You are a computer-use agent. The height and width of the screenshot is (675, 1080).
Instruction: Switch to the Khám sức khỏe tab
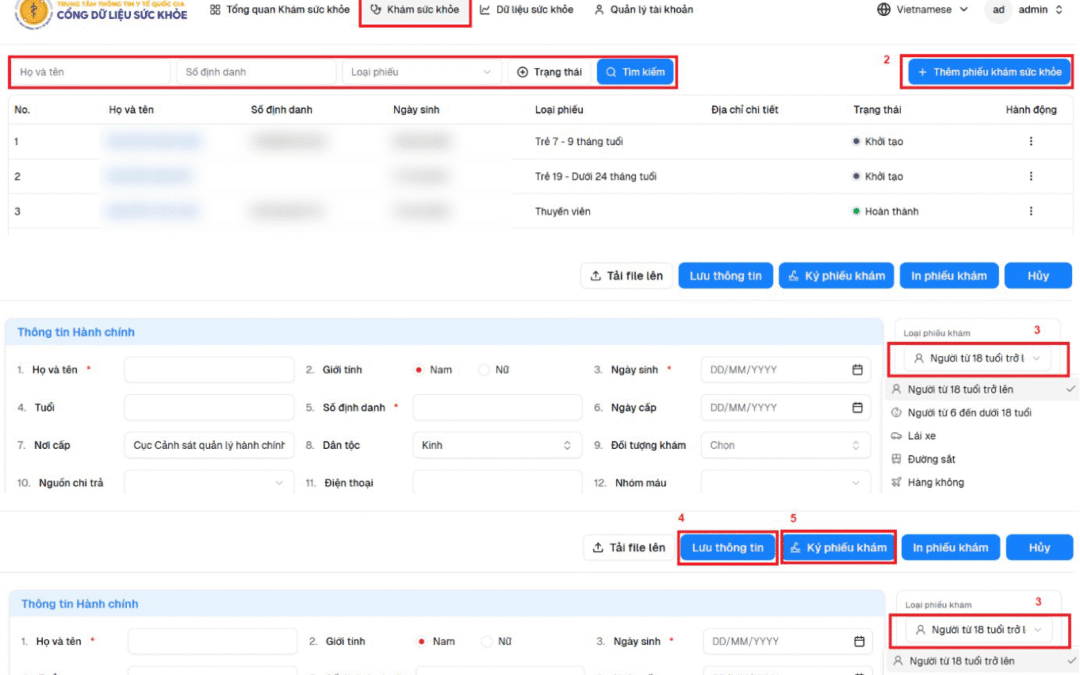[415, 10]
